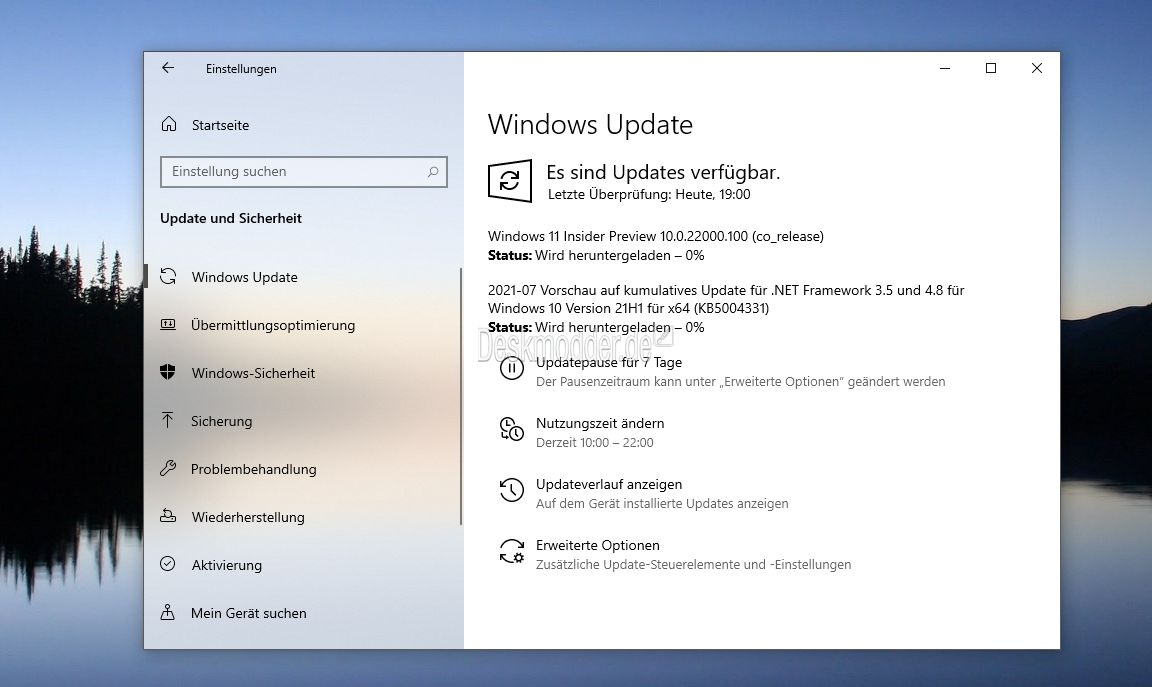This screenshot has width=1152, height=687.
Task: Click the Update und Sicherheit section heading
Action: (231, 218)
